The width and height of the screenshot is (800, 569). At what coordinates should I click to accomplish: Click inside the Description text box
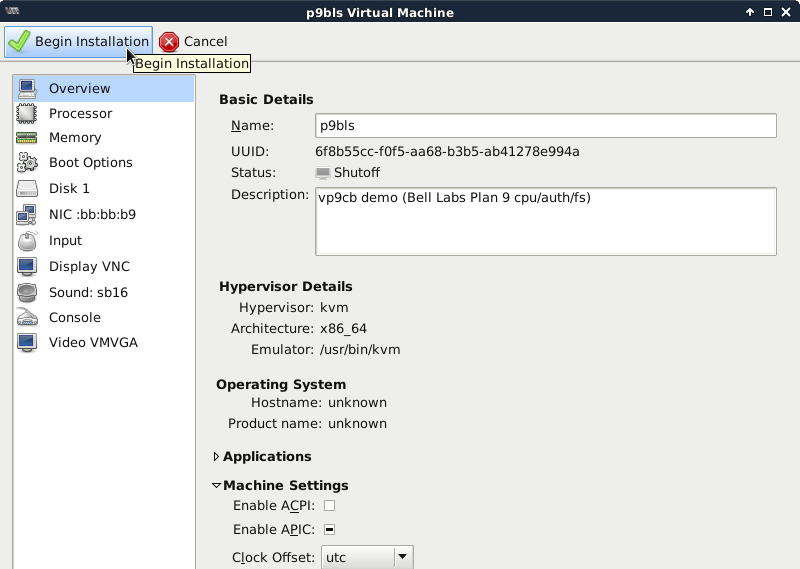coord(545,222)
